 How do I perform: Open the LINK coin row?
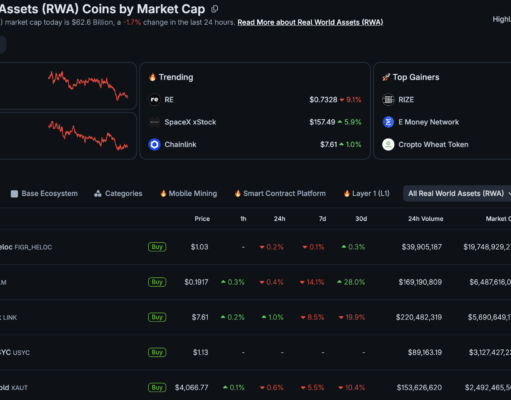(x=255, y=317)
